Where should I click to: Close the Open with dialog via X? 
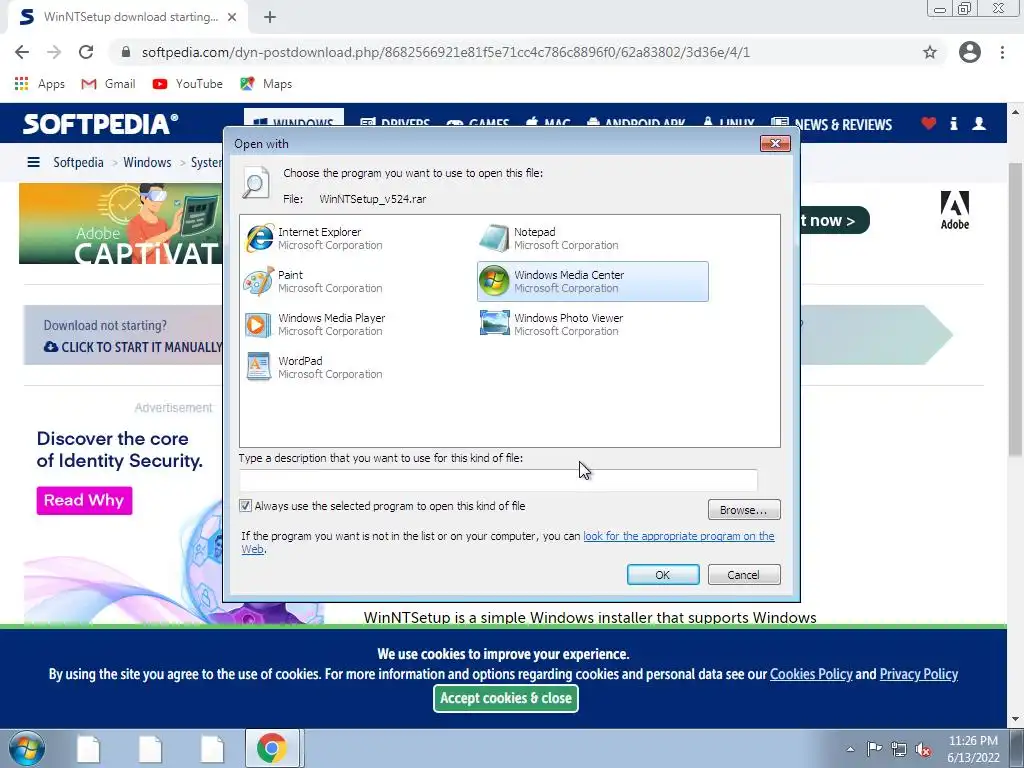coord(775,143)
